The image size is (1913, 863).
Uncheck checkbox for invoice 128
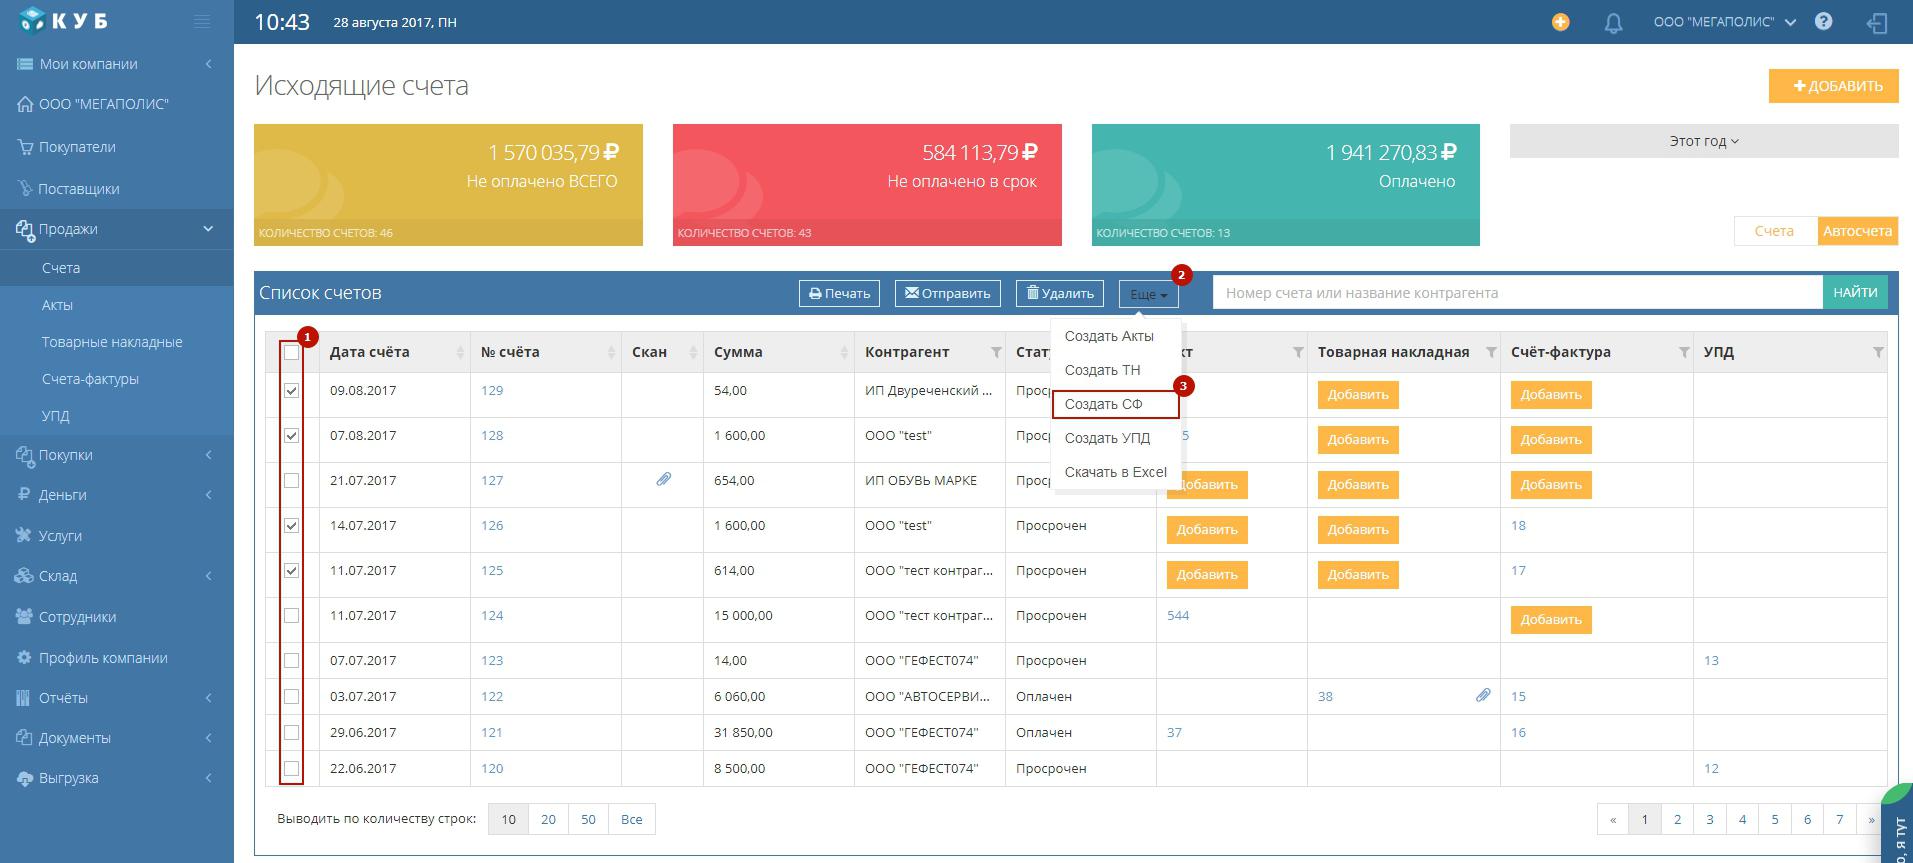click(291, 435)
